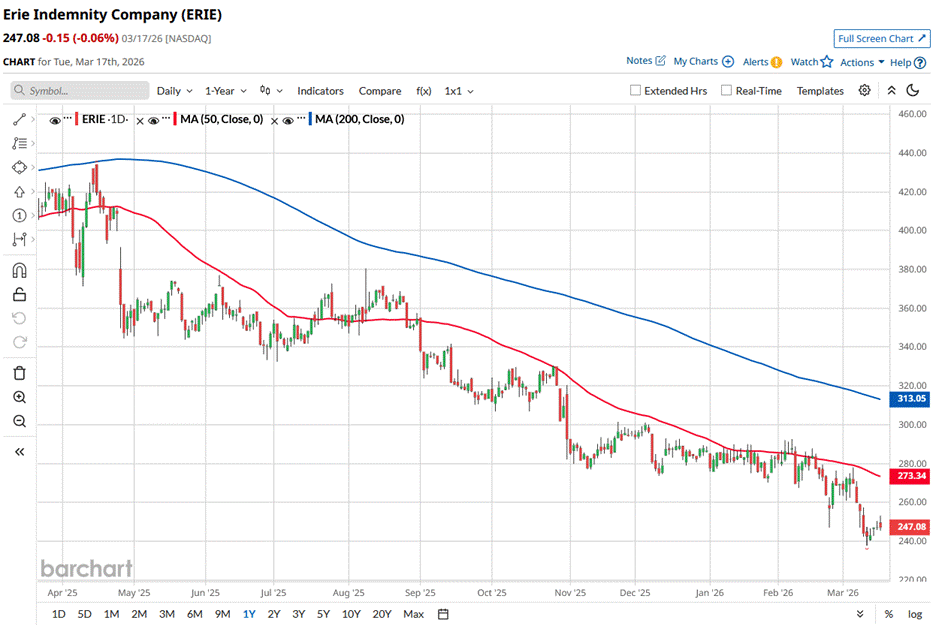This screenshot has height=626, width=936.
Task: Delete drawings with the trash icon
Action: click(x=19, y=373)
